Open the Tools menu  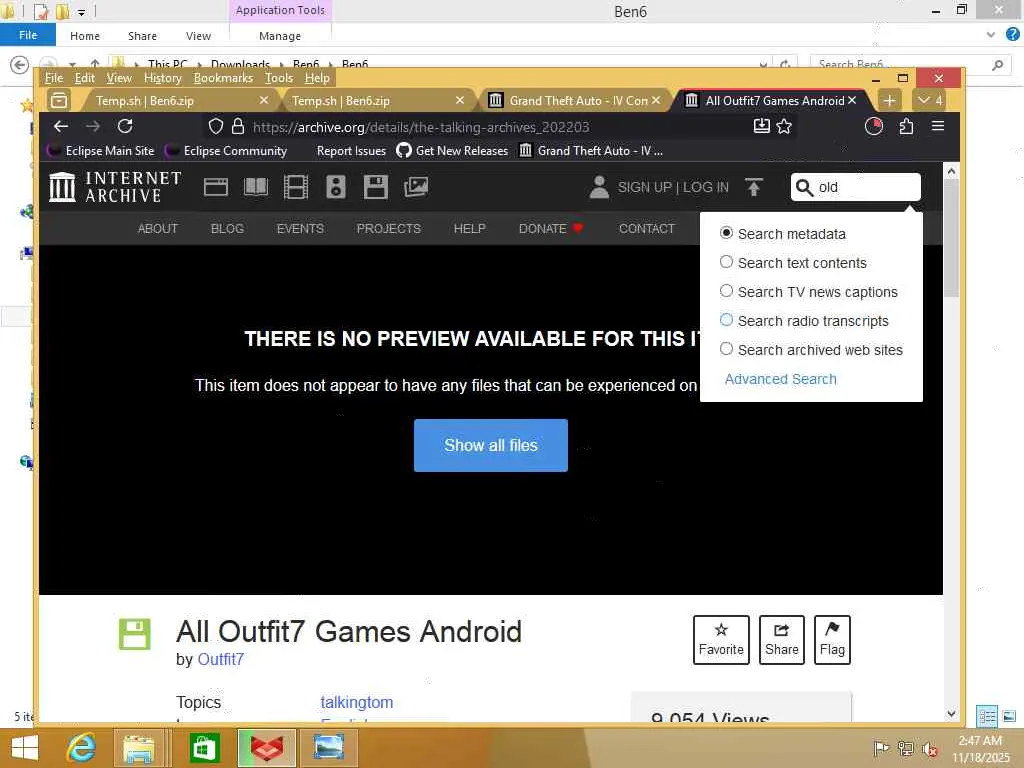pyautogui.click(x=279, y=78)
